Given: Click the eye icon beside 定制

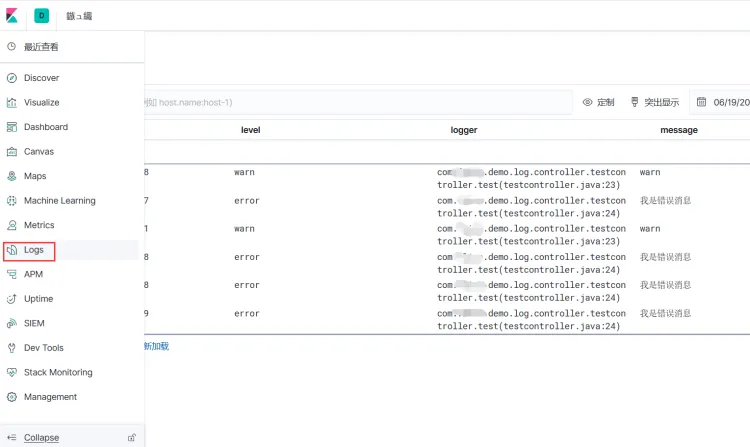Looking at the screenshot, I should [x=587, y=102].
